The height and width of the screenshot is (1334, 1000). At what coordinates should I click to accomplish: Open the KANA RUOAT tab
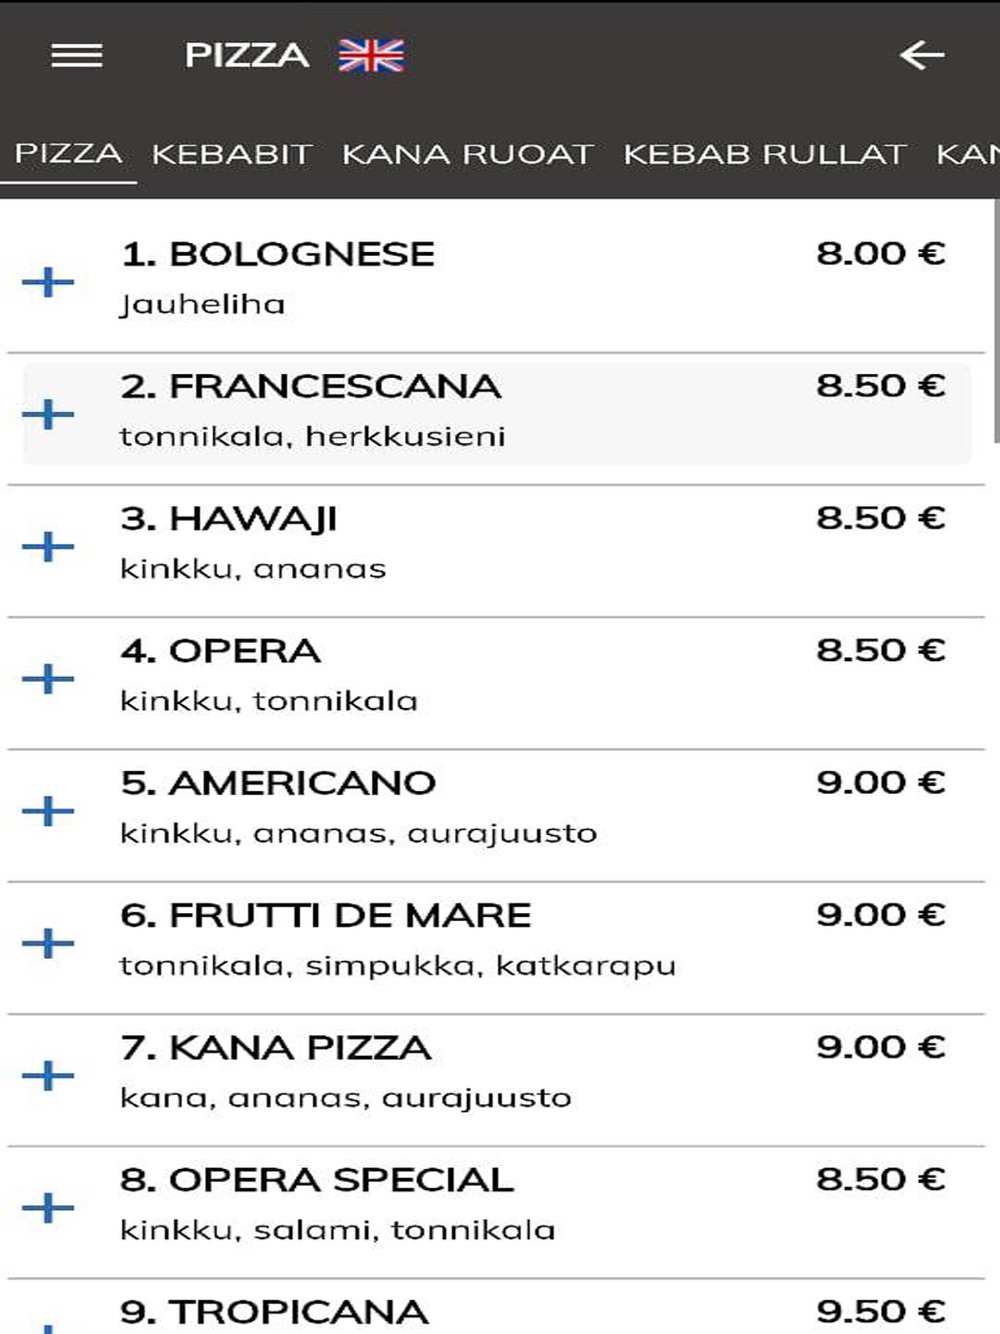[x=468, y=155]
